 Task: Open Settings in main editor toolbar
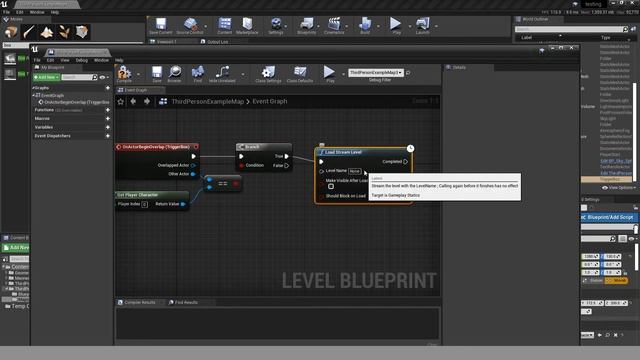tap(276, 25)
